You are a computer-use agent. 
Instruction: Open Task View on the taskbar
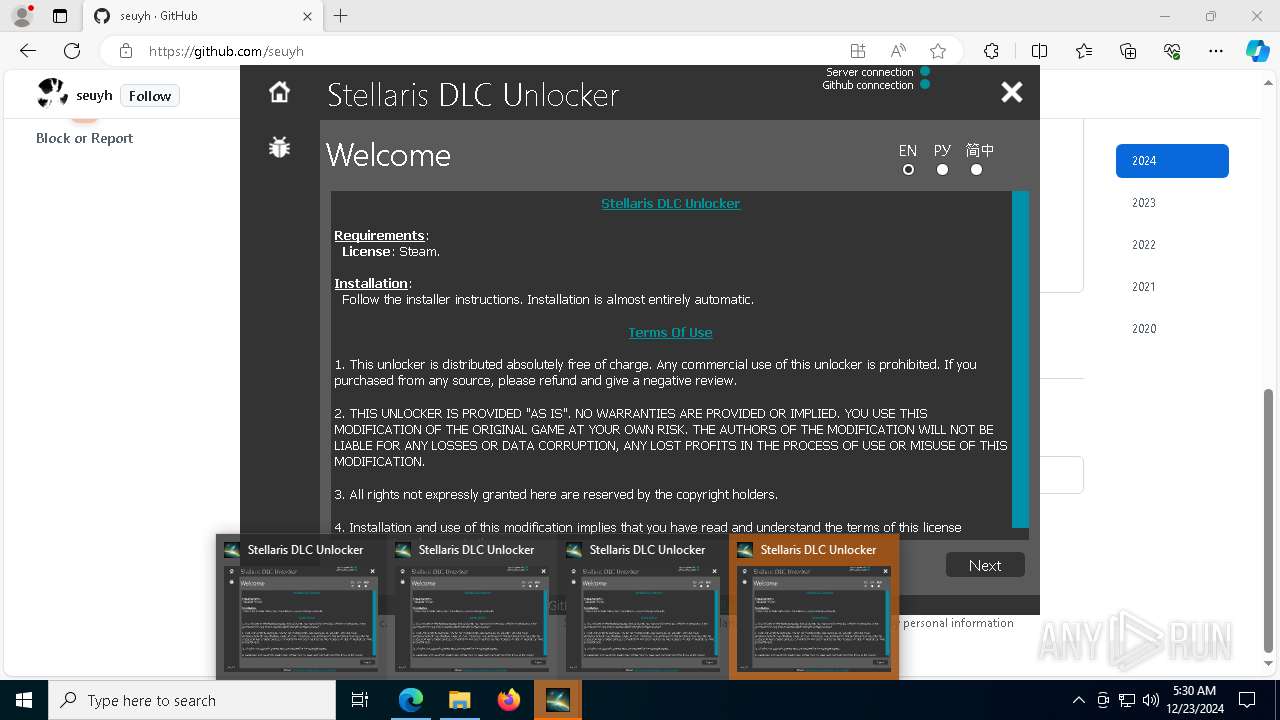point(360,700)
